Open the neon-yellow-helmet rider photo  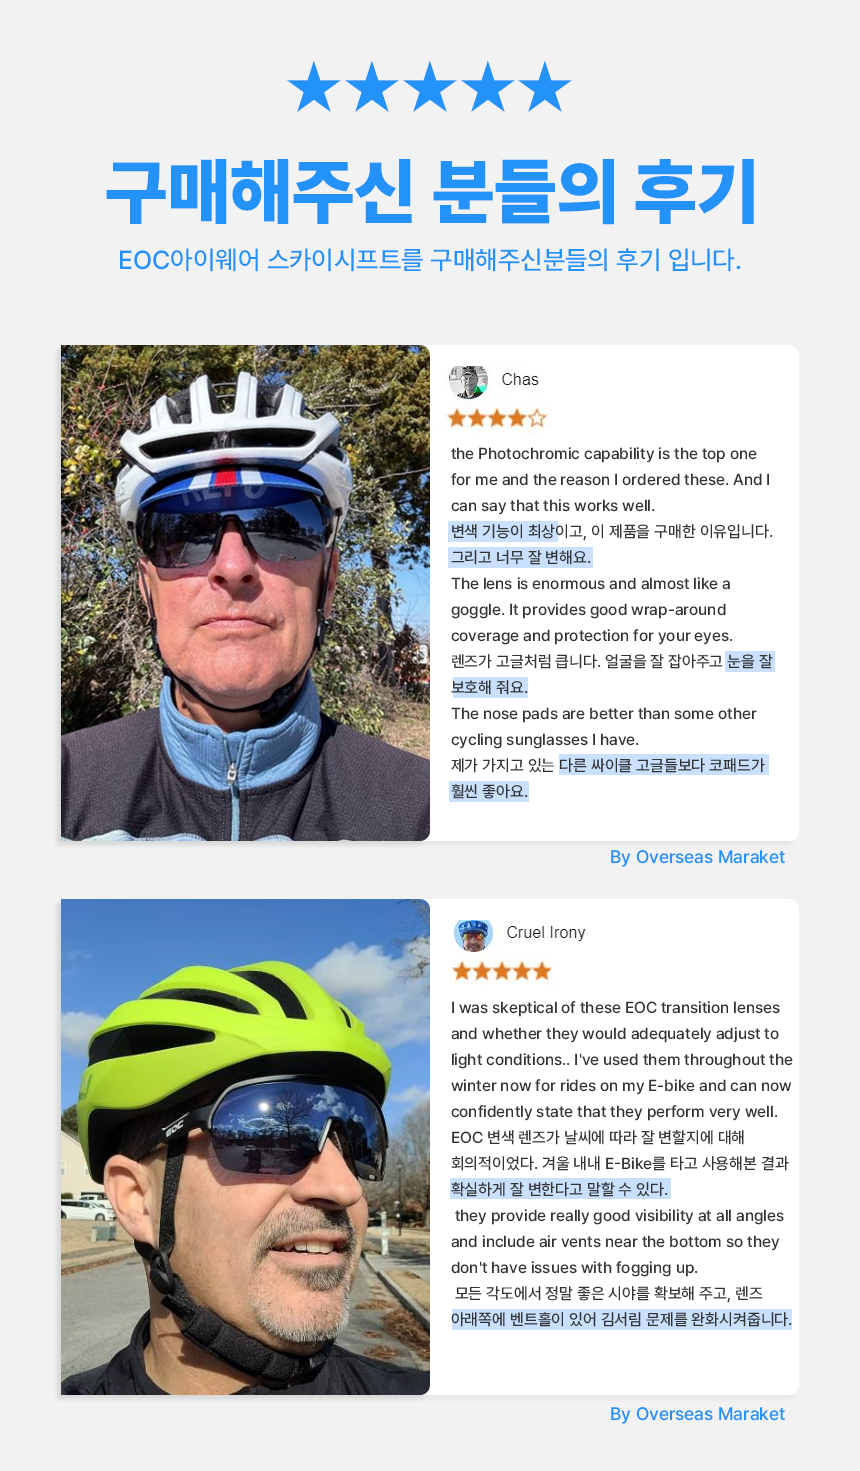click(x=245, y=1147)
